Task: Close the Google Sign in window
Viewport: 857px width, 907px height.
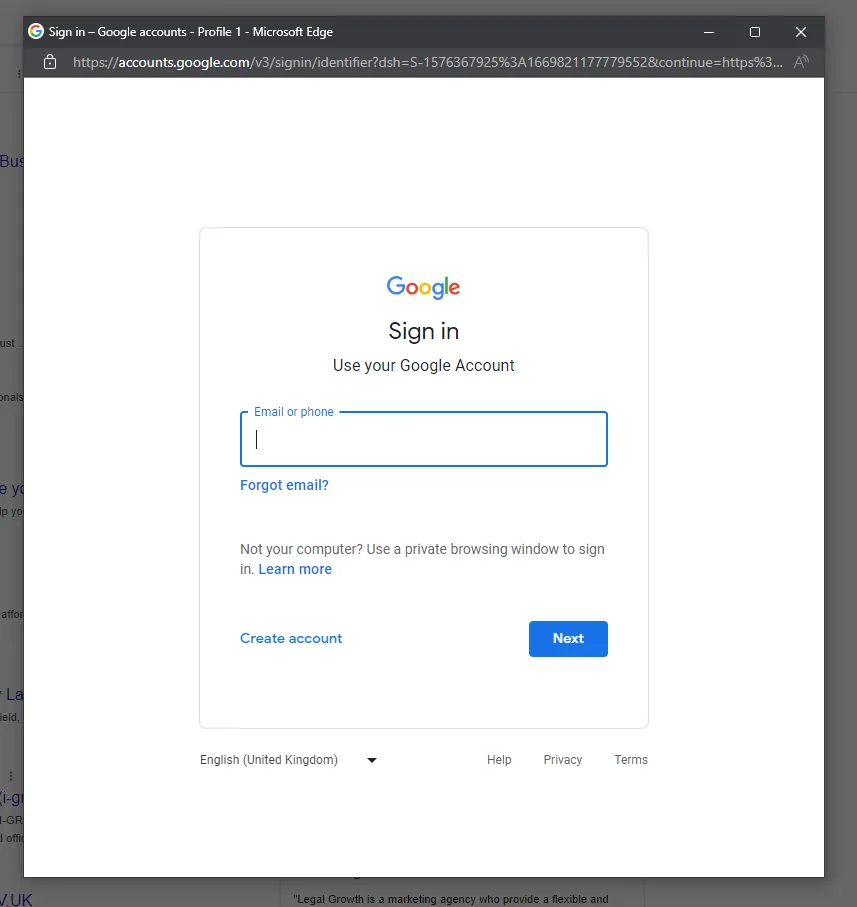Action: point(801,32)
